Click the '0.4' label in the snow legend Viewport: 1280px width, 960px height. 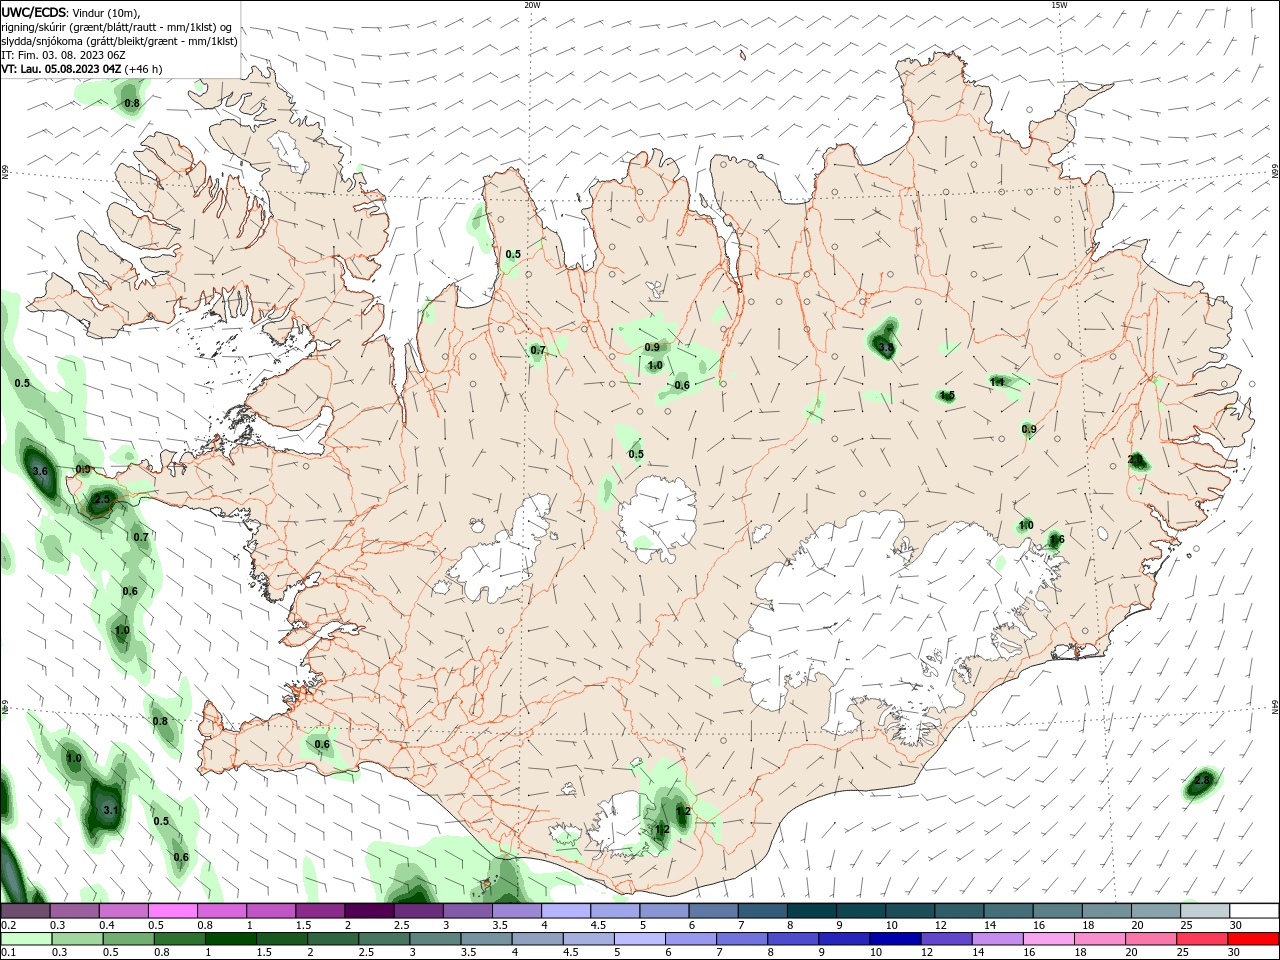tap(107, 926)
